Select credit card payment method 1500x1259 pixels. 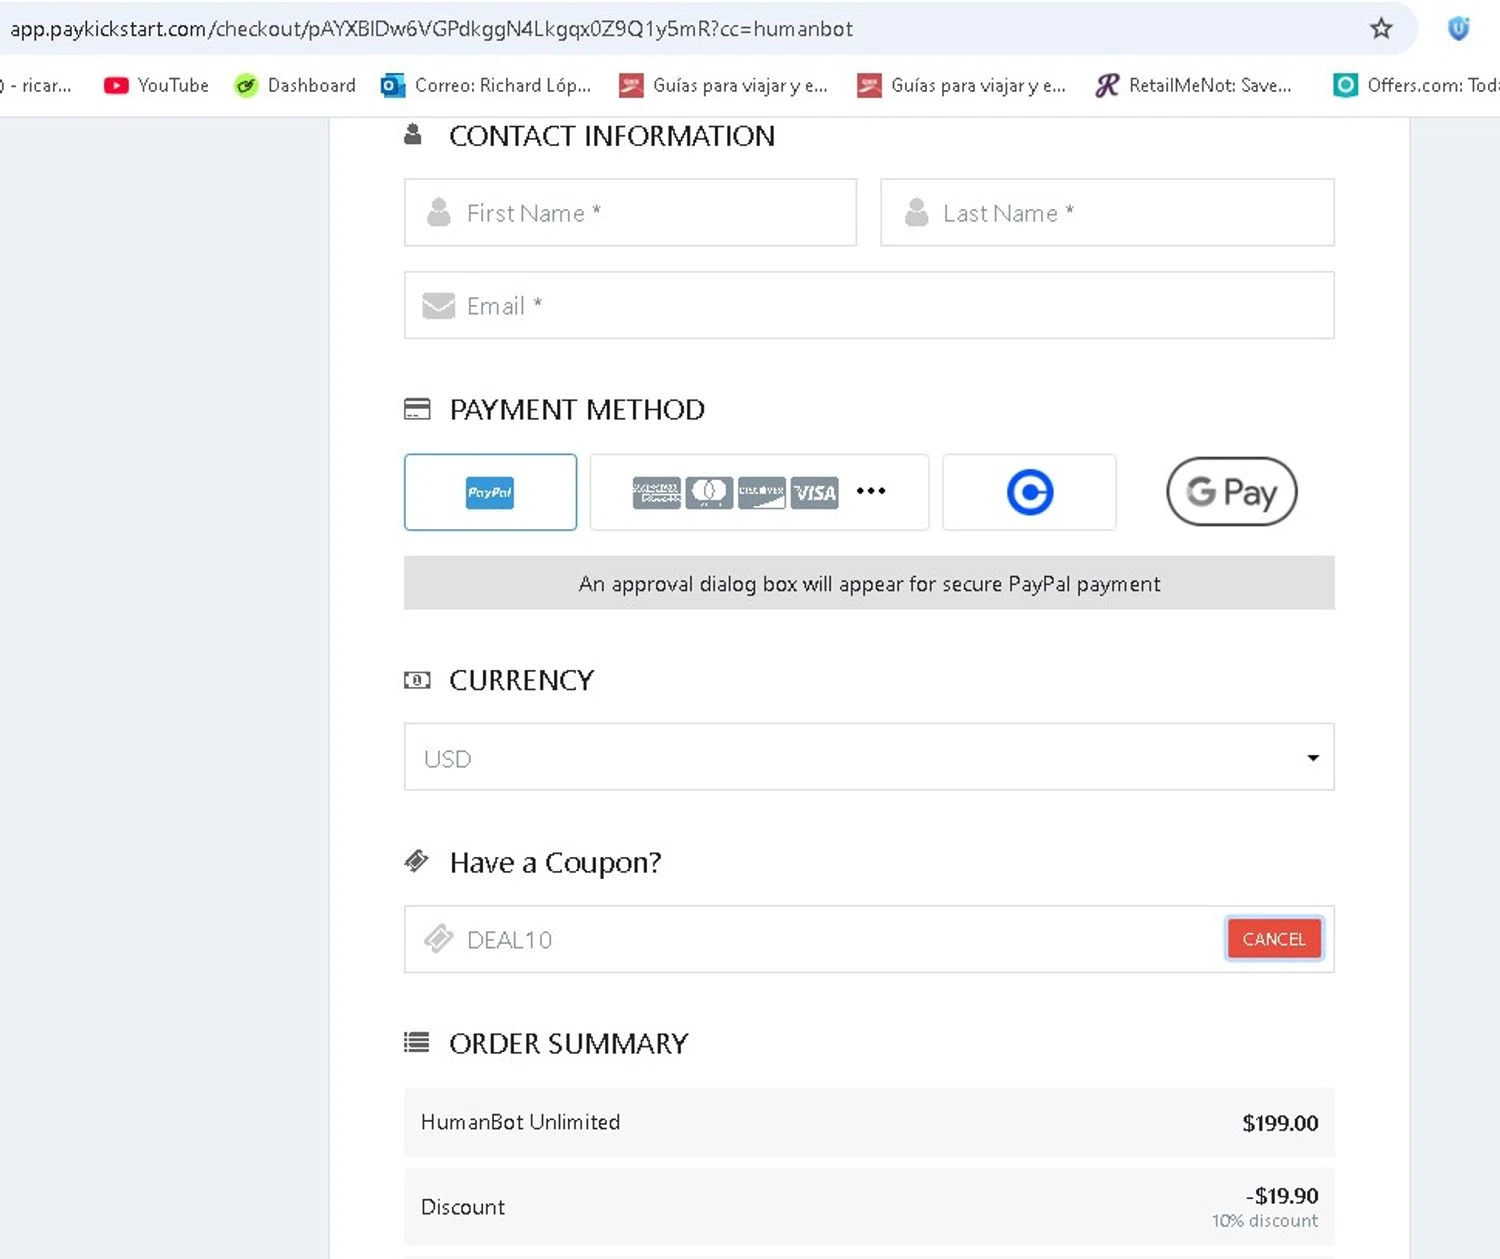[x=759, y=492]
